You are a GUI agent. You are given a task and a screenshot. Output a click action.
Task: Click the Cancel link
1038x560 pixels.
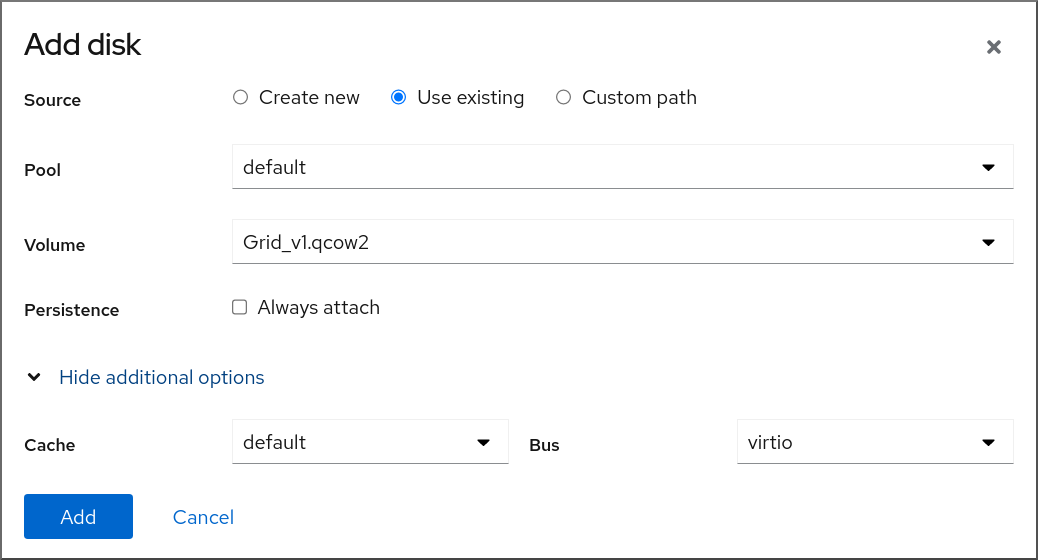pyautogui.click(x=203, y=517)
